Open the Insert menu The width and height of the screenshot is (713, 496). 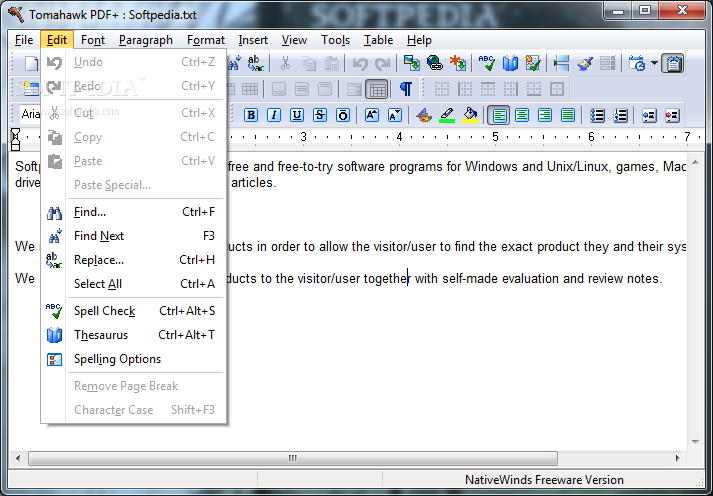253,40
